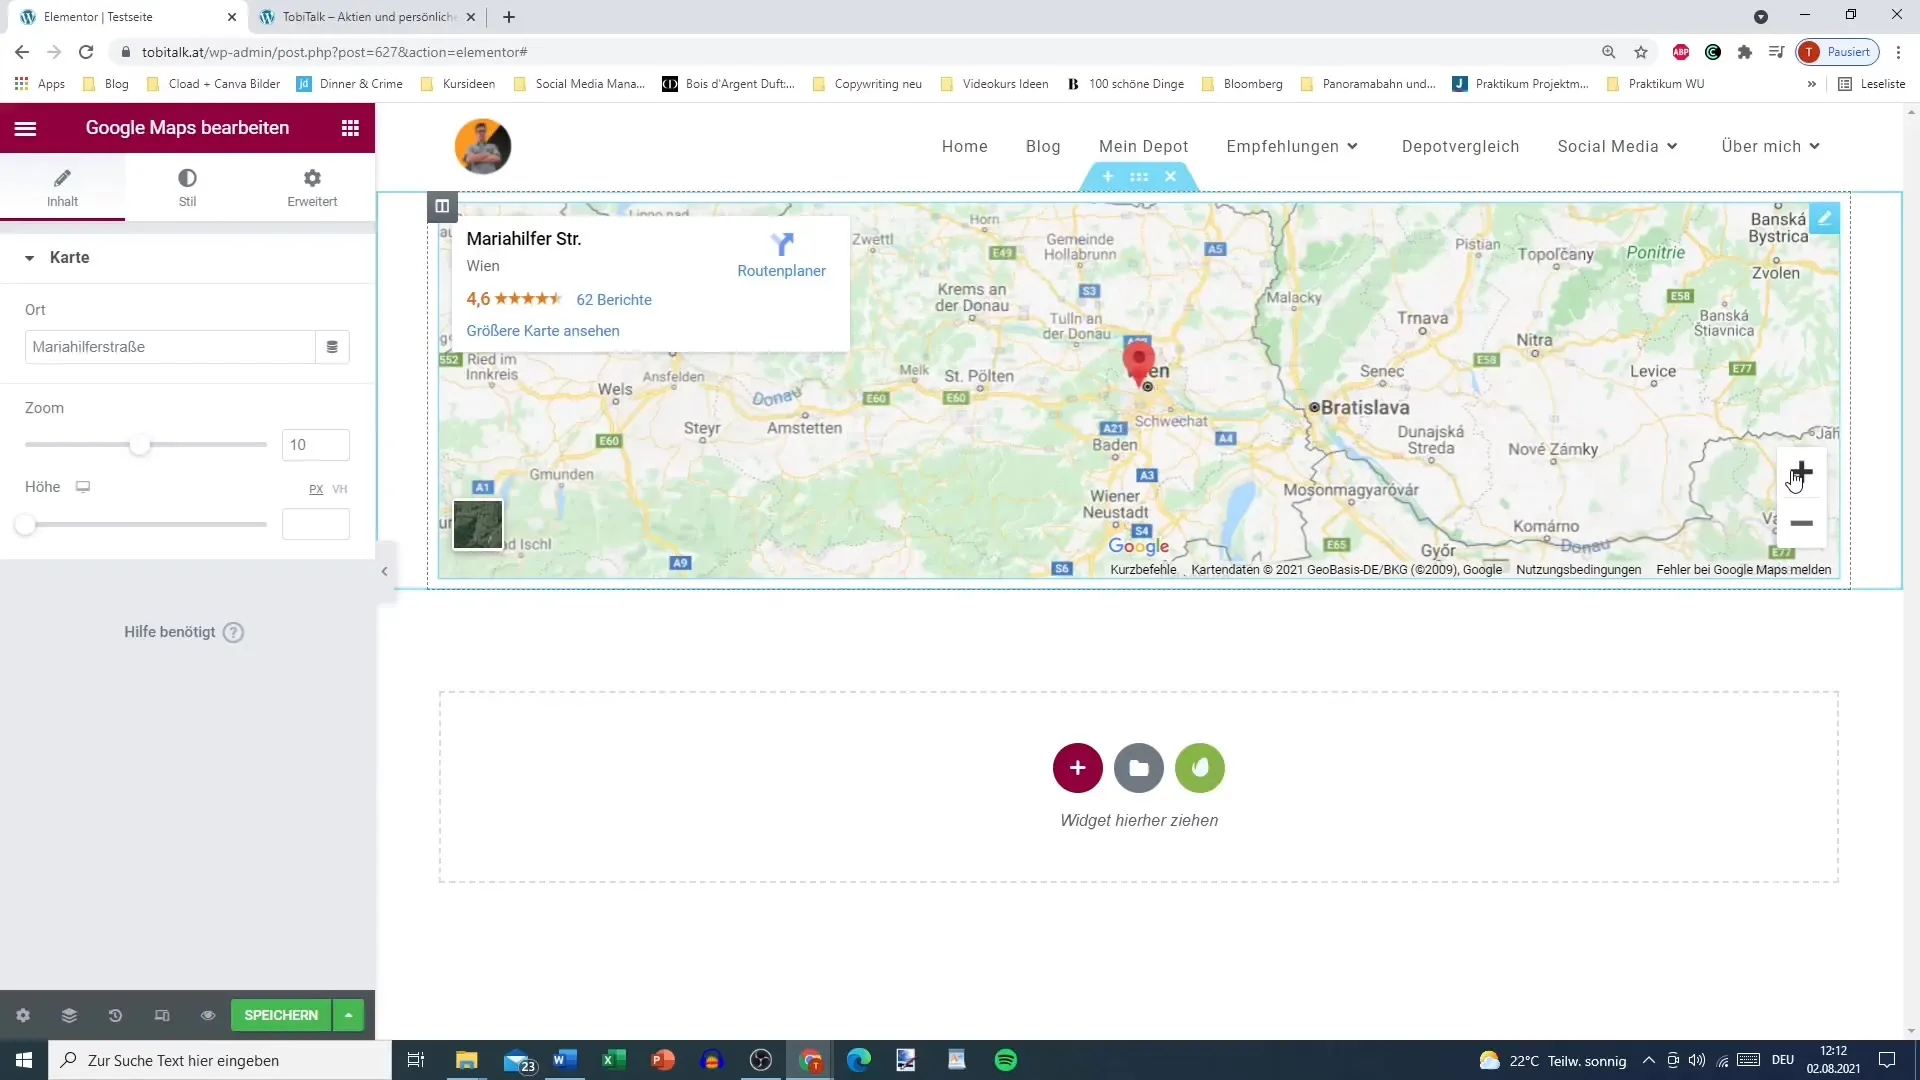Viewport: 1920px width, 1080px height.
Task: Click the empty Höhe value field
Action: click(316, 524)
